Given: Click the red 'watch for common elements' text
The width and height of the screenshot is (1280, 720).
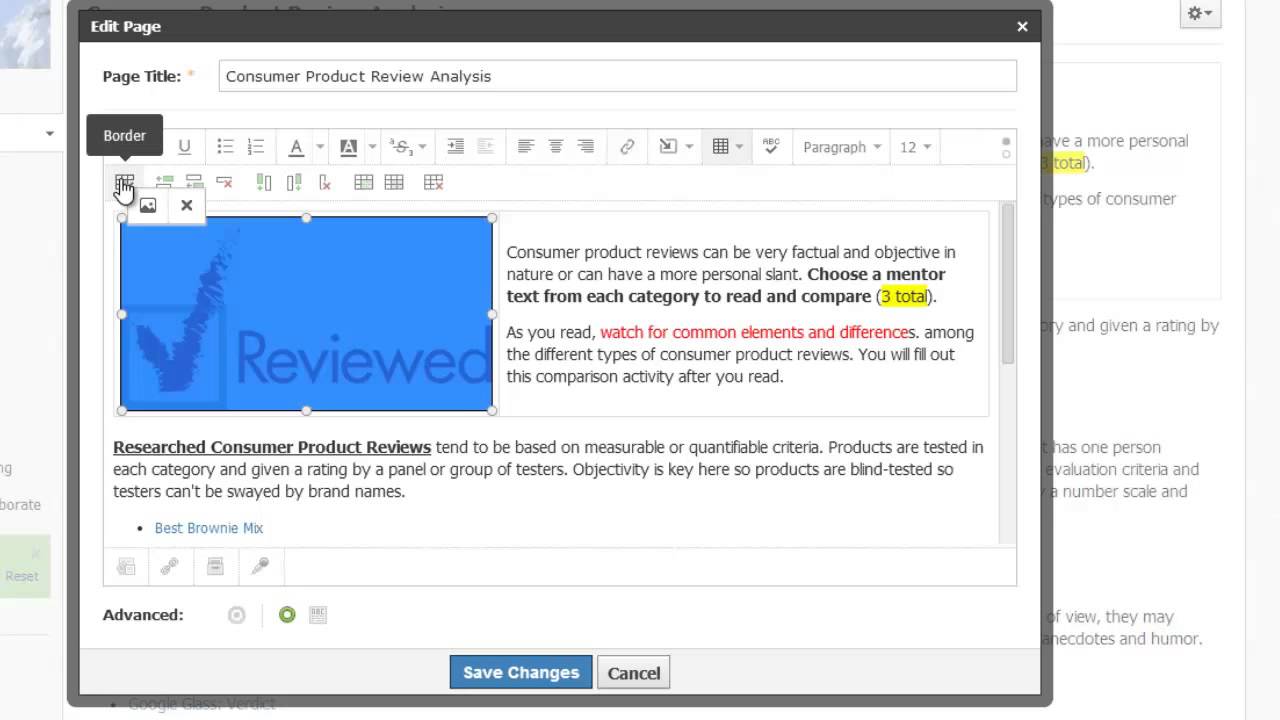Looking at the screenshot, I should pyautogui.click(x=754, y=332).
